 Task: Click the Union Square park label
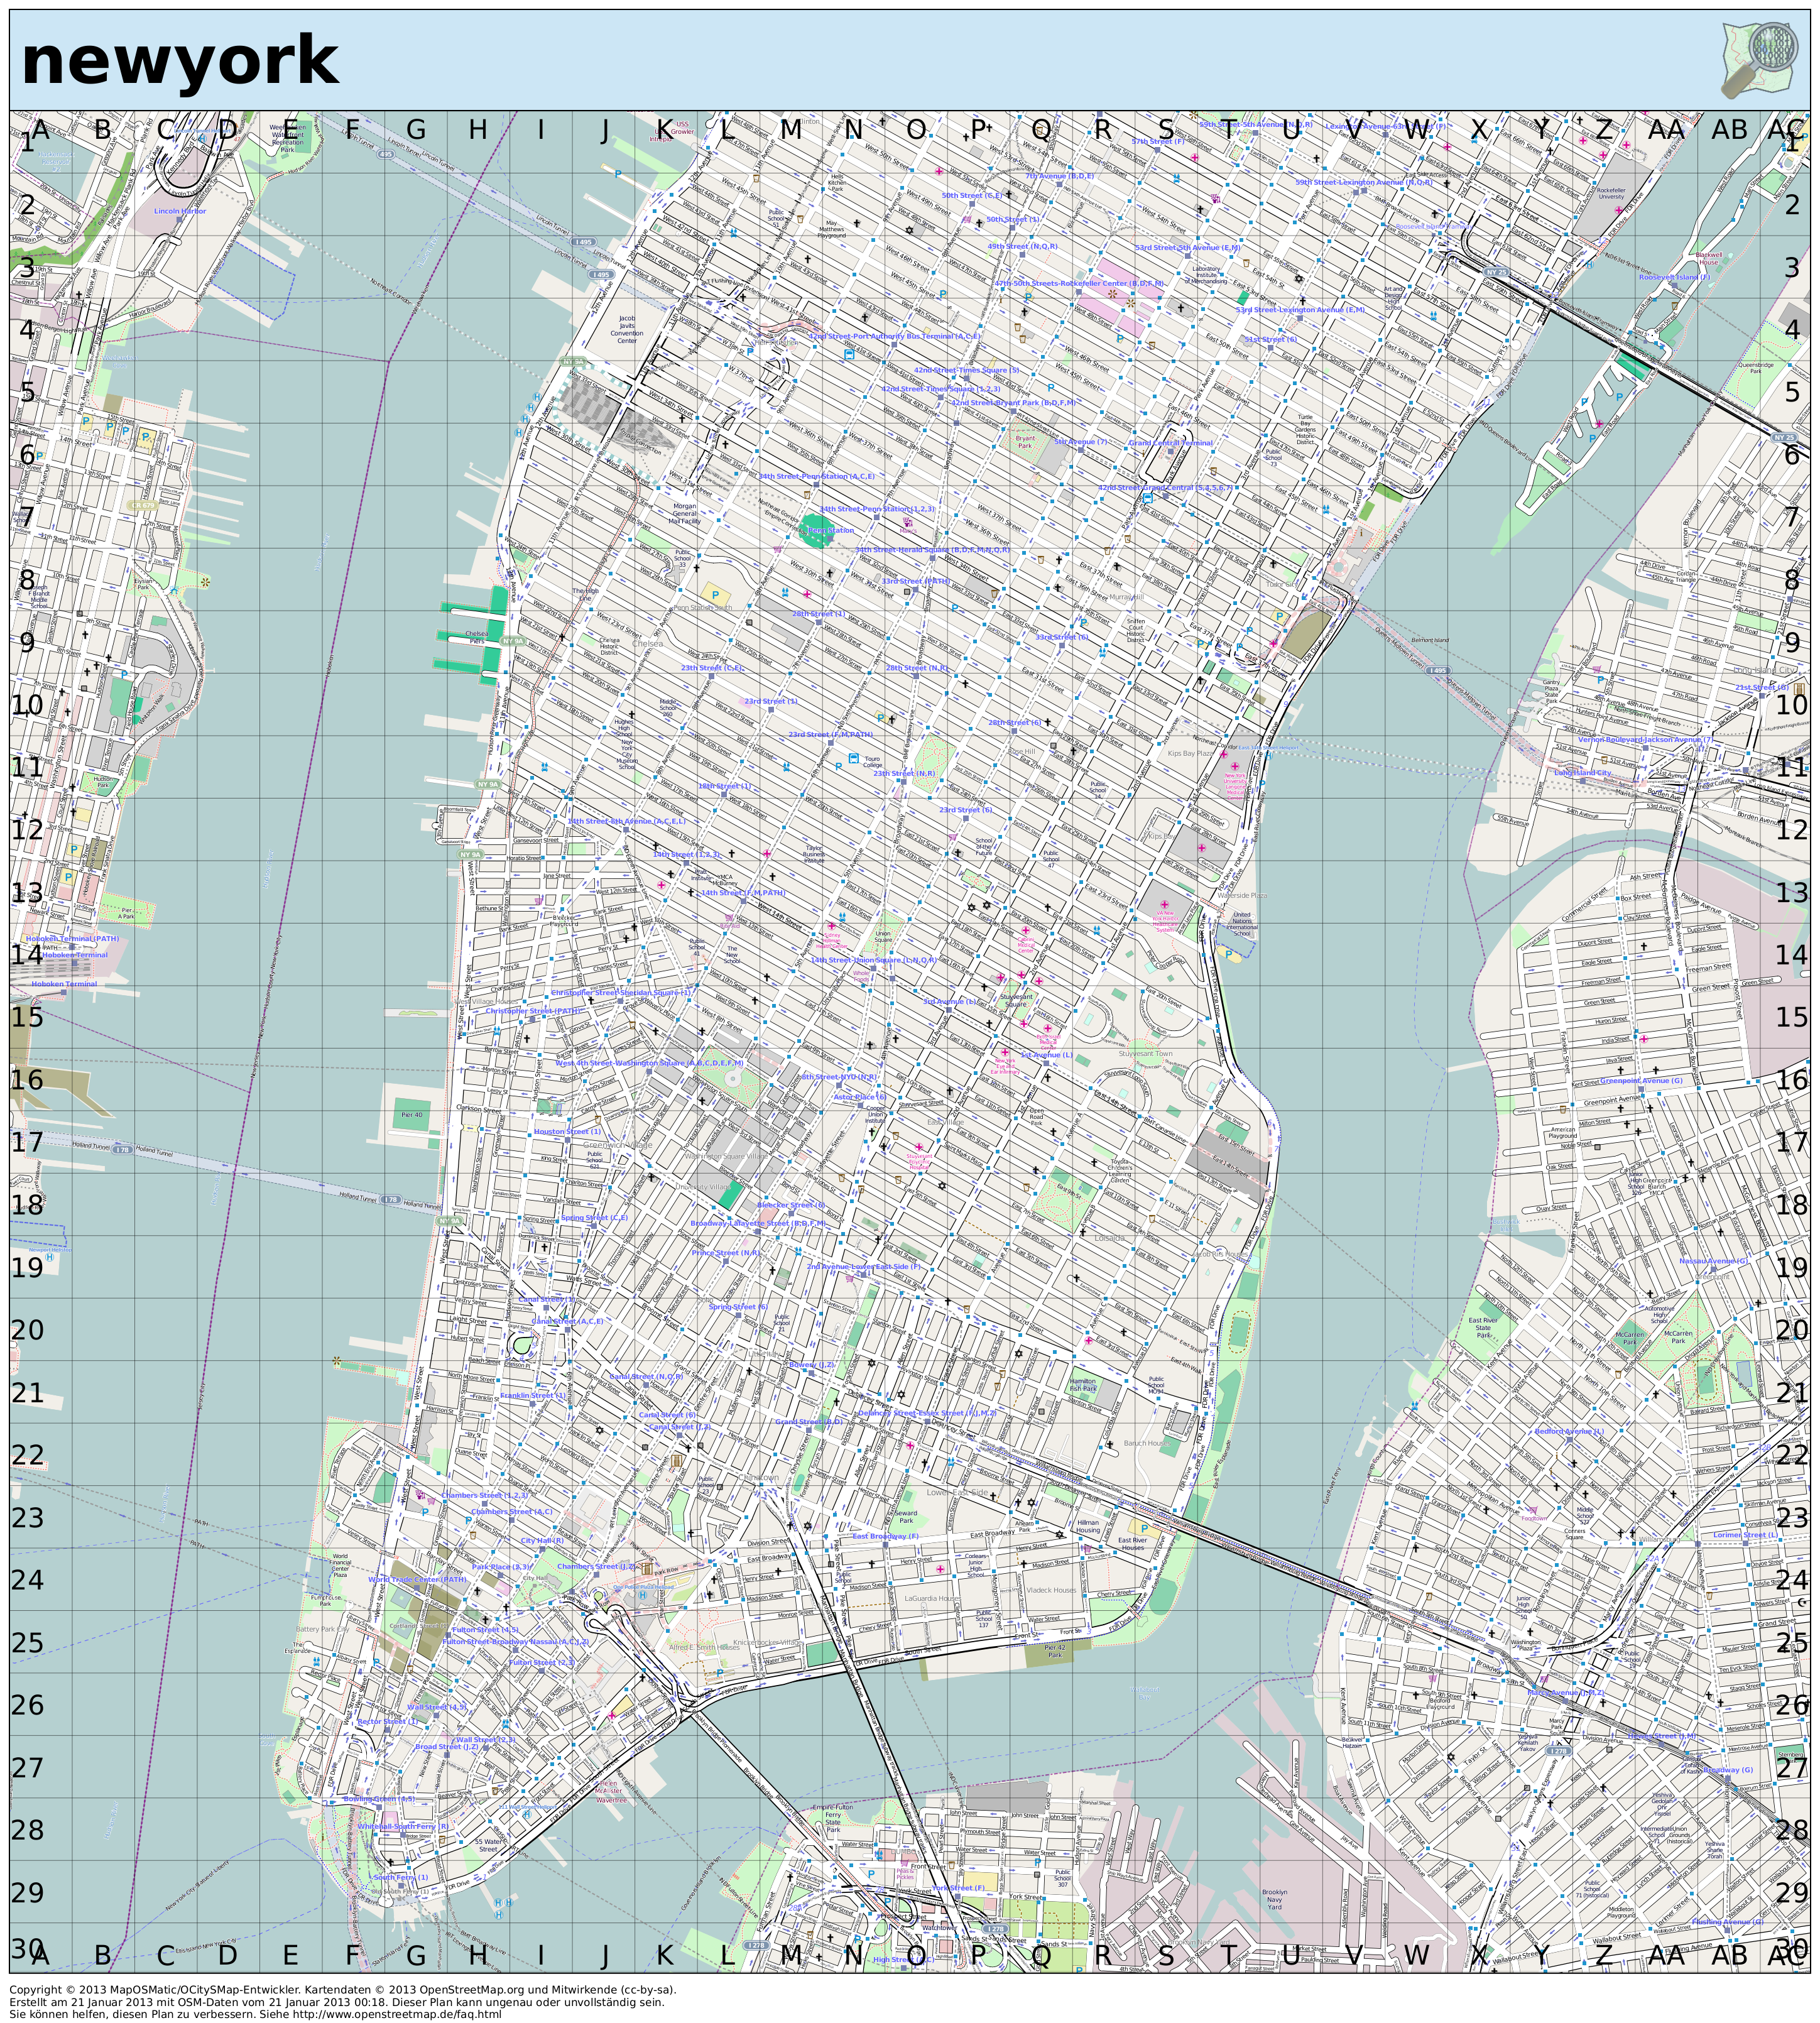tap(883, 937)
